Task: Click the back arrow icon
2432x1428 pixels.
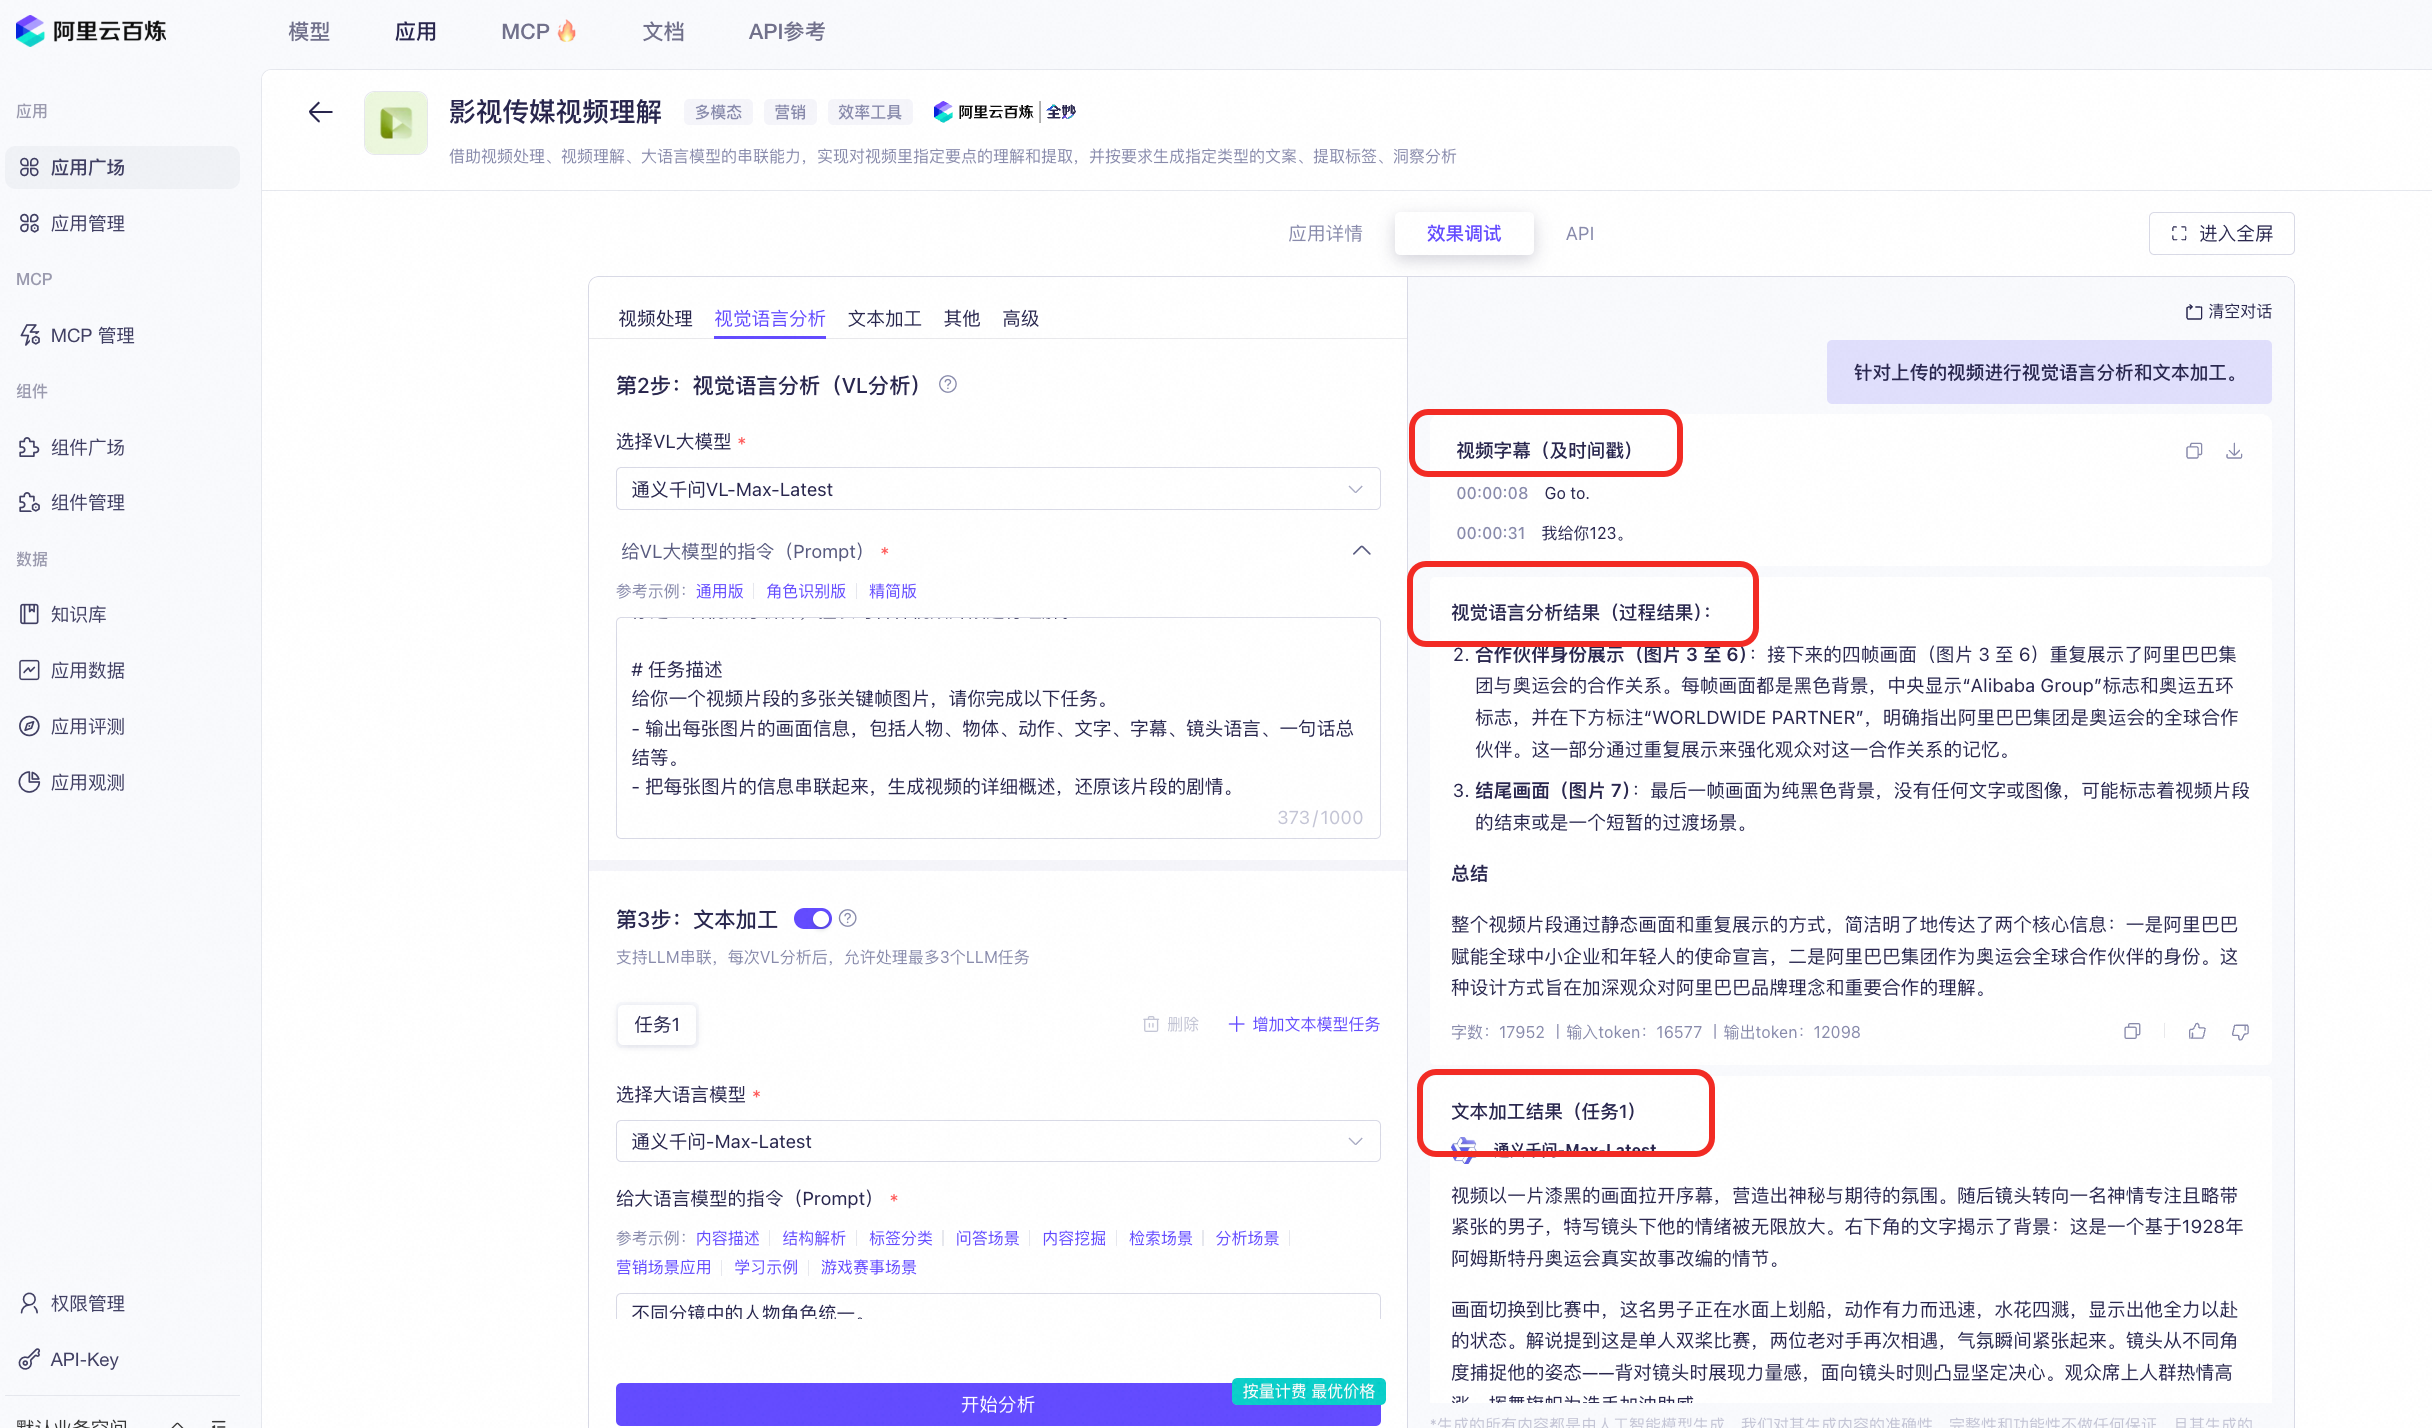Action: pos(320,112)
